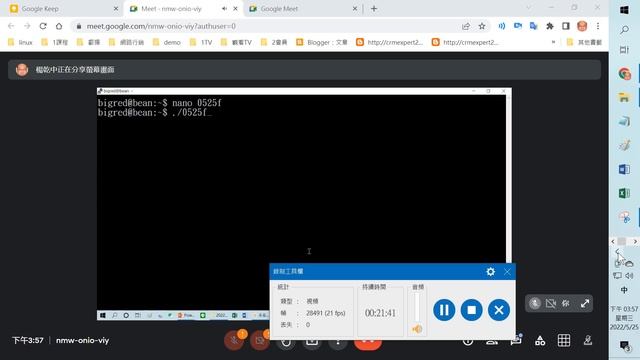Image resolution: width=640 pixels, height=360 pixels.
Task: Open the Chrome profile avatar
Action: click(x=582, y=26)
